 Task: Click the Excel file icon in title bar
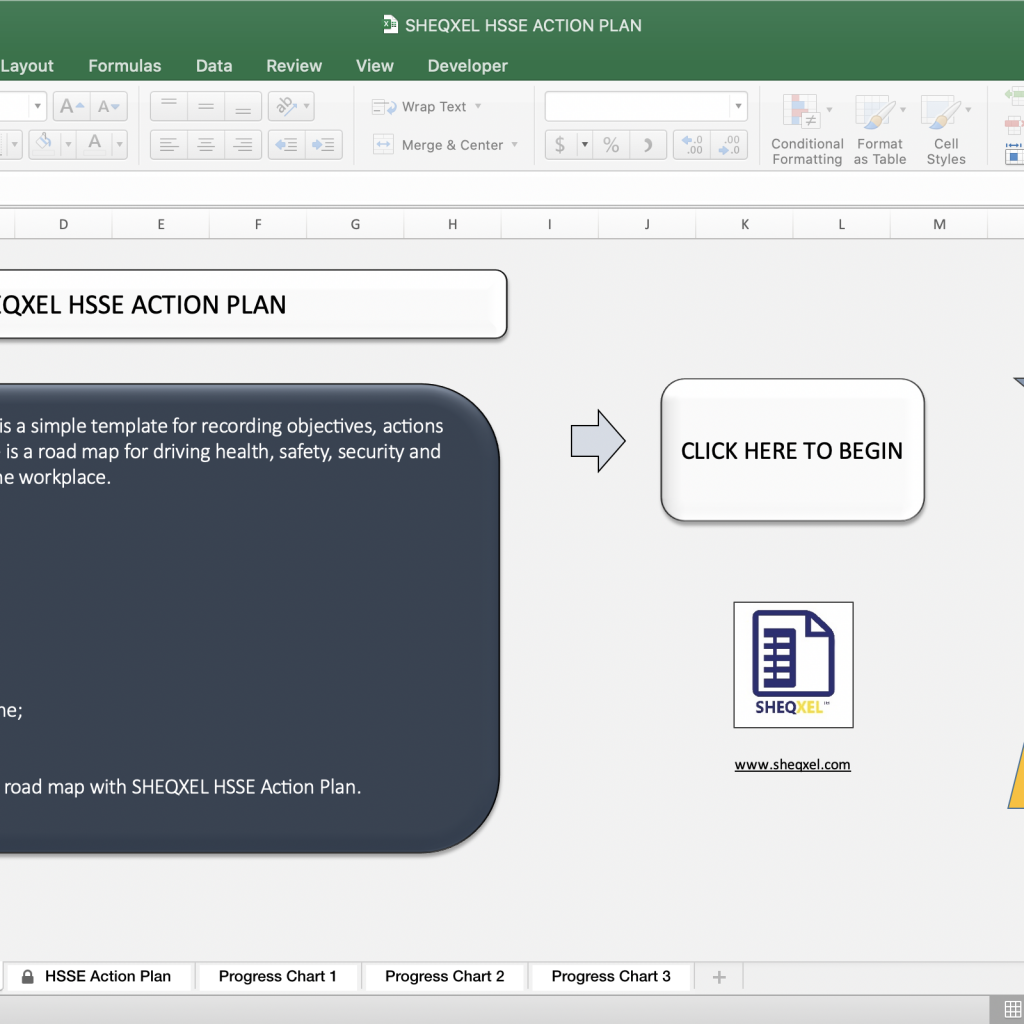390,25
